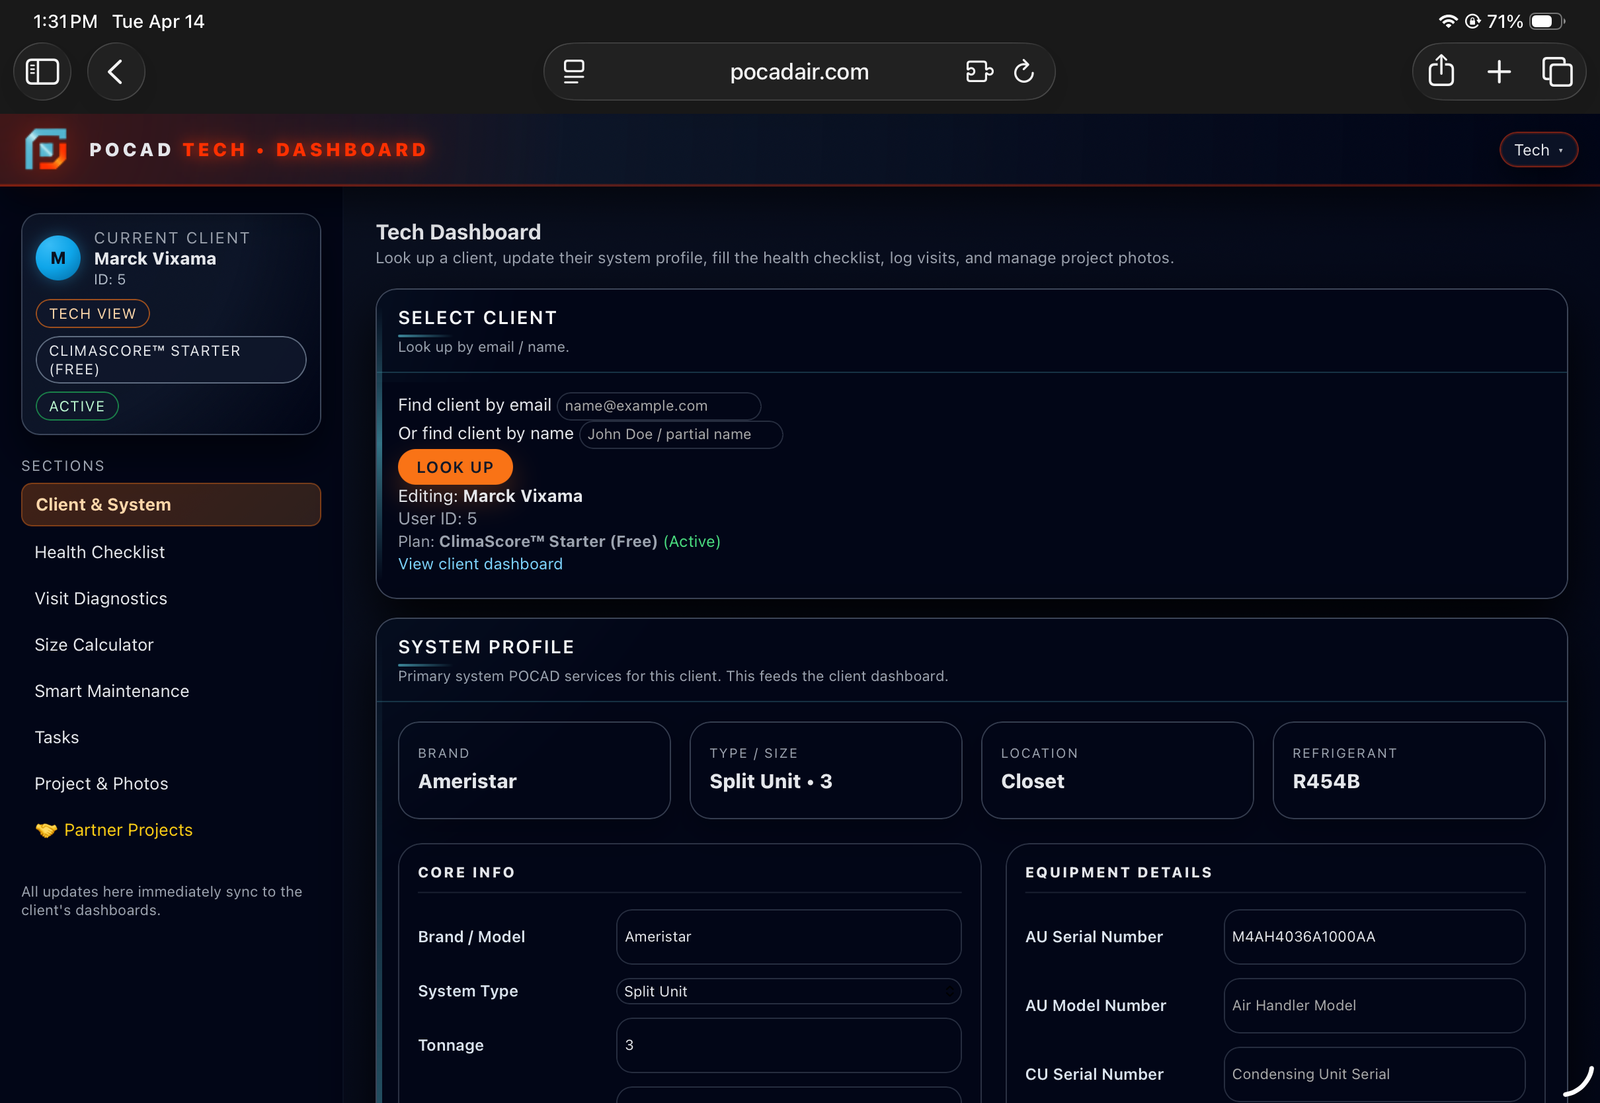The width and height of the screenshot is (1600, 1103).
Task: Click the 'Editing: Marck Vixama' text
Action: 490,496
